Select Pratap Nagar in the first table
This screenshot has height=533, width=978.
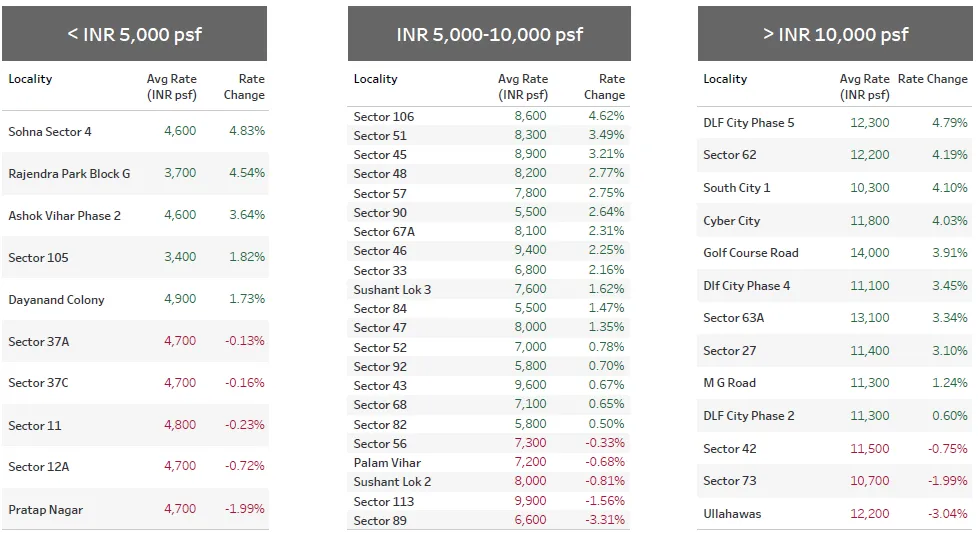[x=45, y=509]
